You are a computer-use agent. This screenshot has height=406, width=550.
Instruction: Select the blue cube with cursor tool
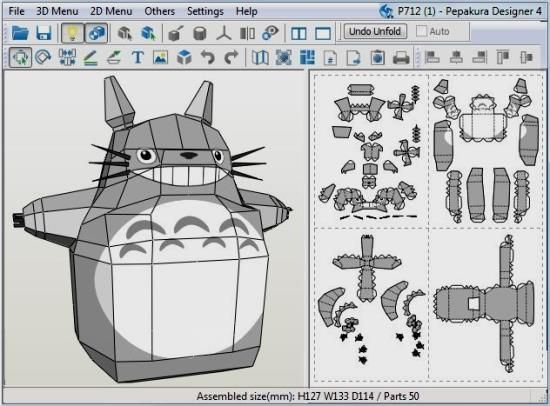click(x=148, y=33)
